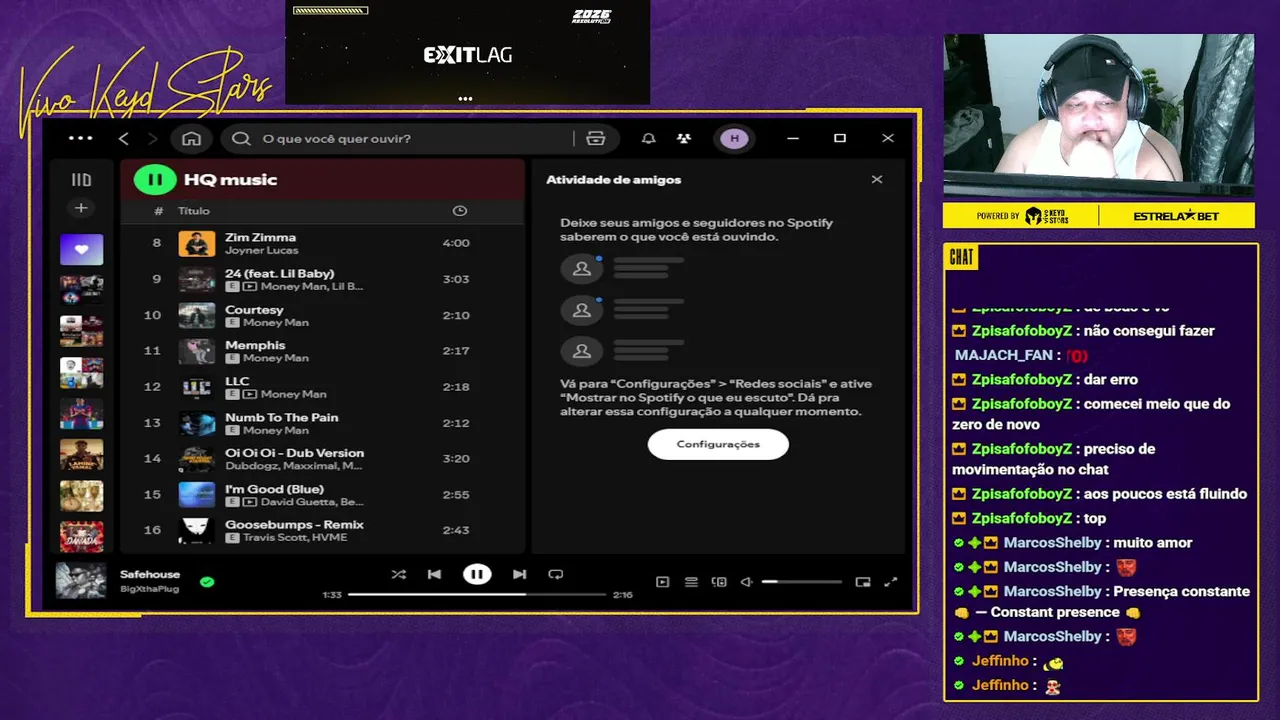Open the notifications bell
This screenshot has width=1280, height=720.
(648, 138)
